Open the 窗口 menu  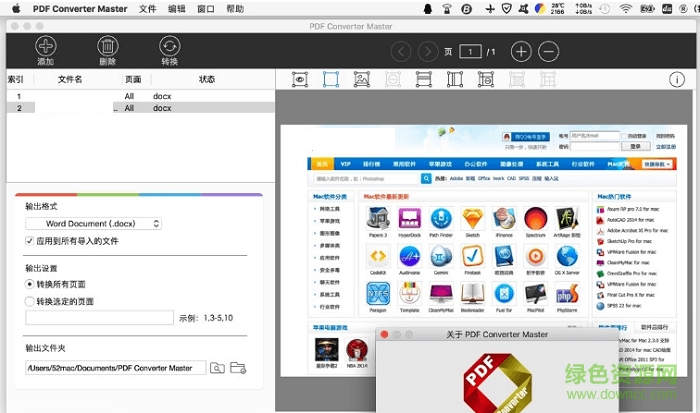(x=206, y=8)
